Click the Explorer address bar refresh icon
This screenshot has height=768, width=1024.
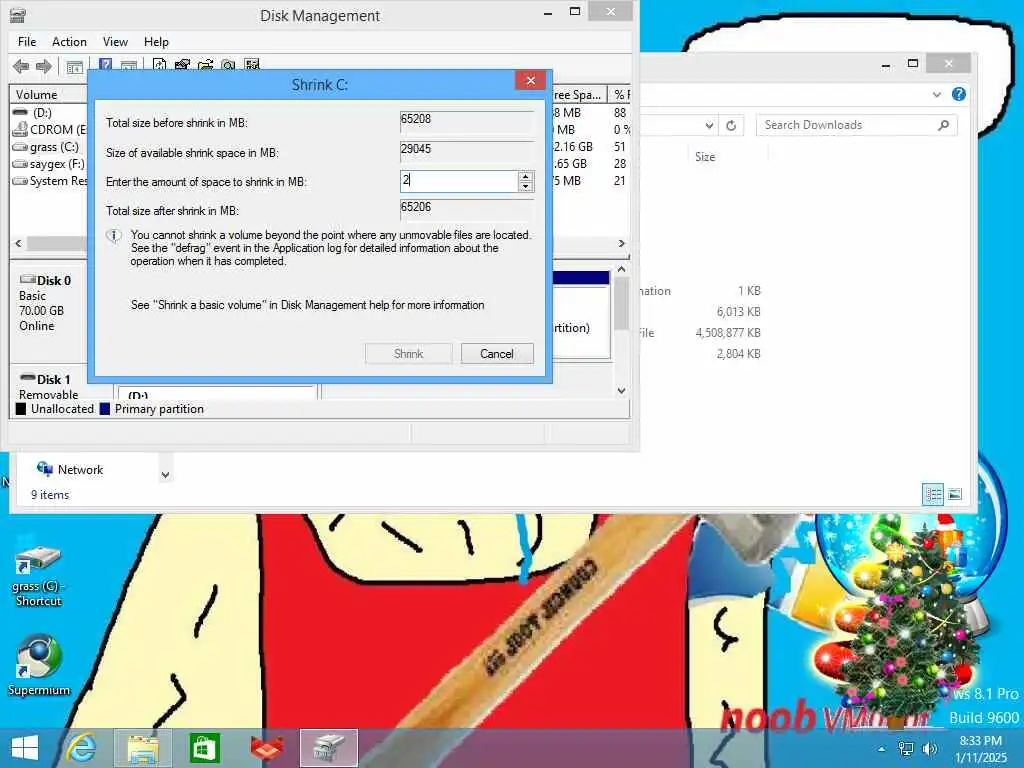(x=731, y=125)
